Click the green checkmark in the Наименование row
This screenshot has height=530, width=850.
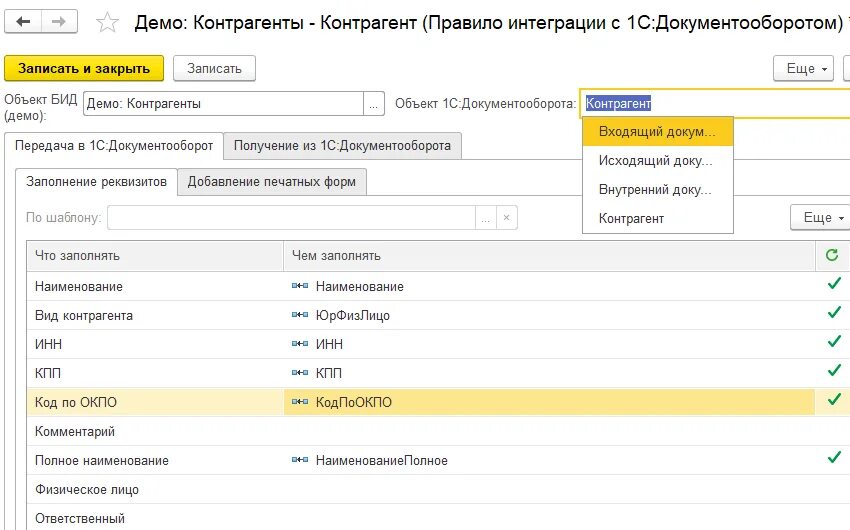click(x=834, y=283)
